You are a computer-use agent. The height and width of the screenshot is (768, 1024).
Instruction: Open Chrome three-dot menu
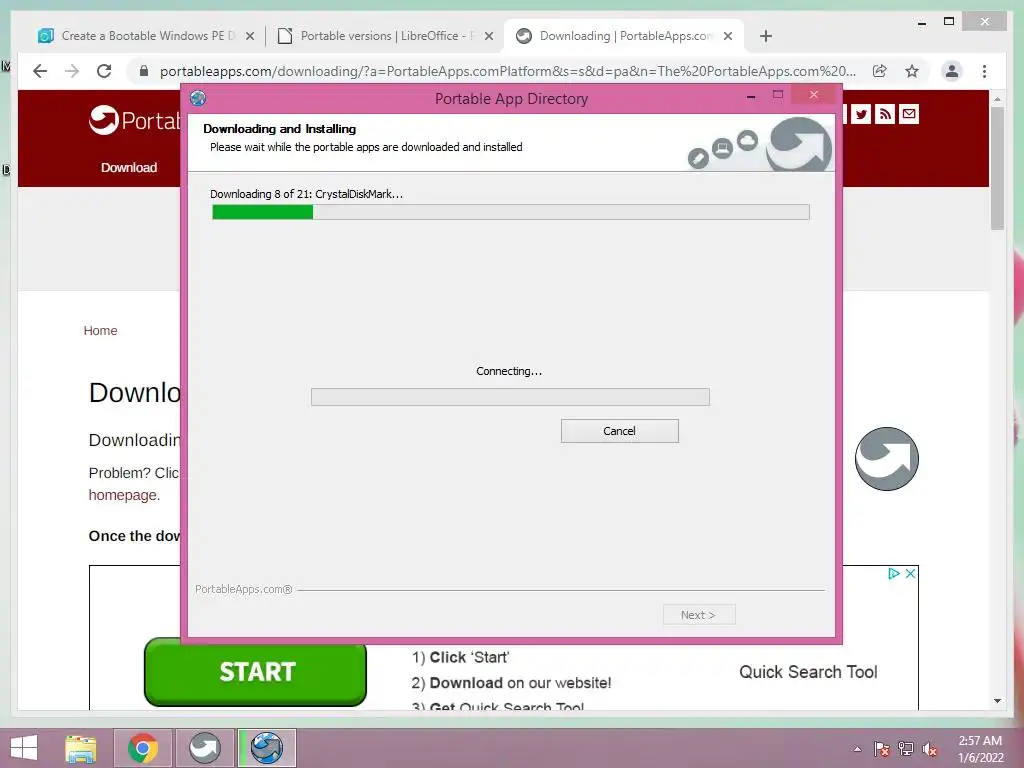pyautogui.click(x=984, y=71)
